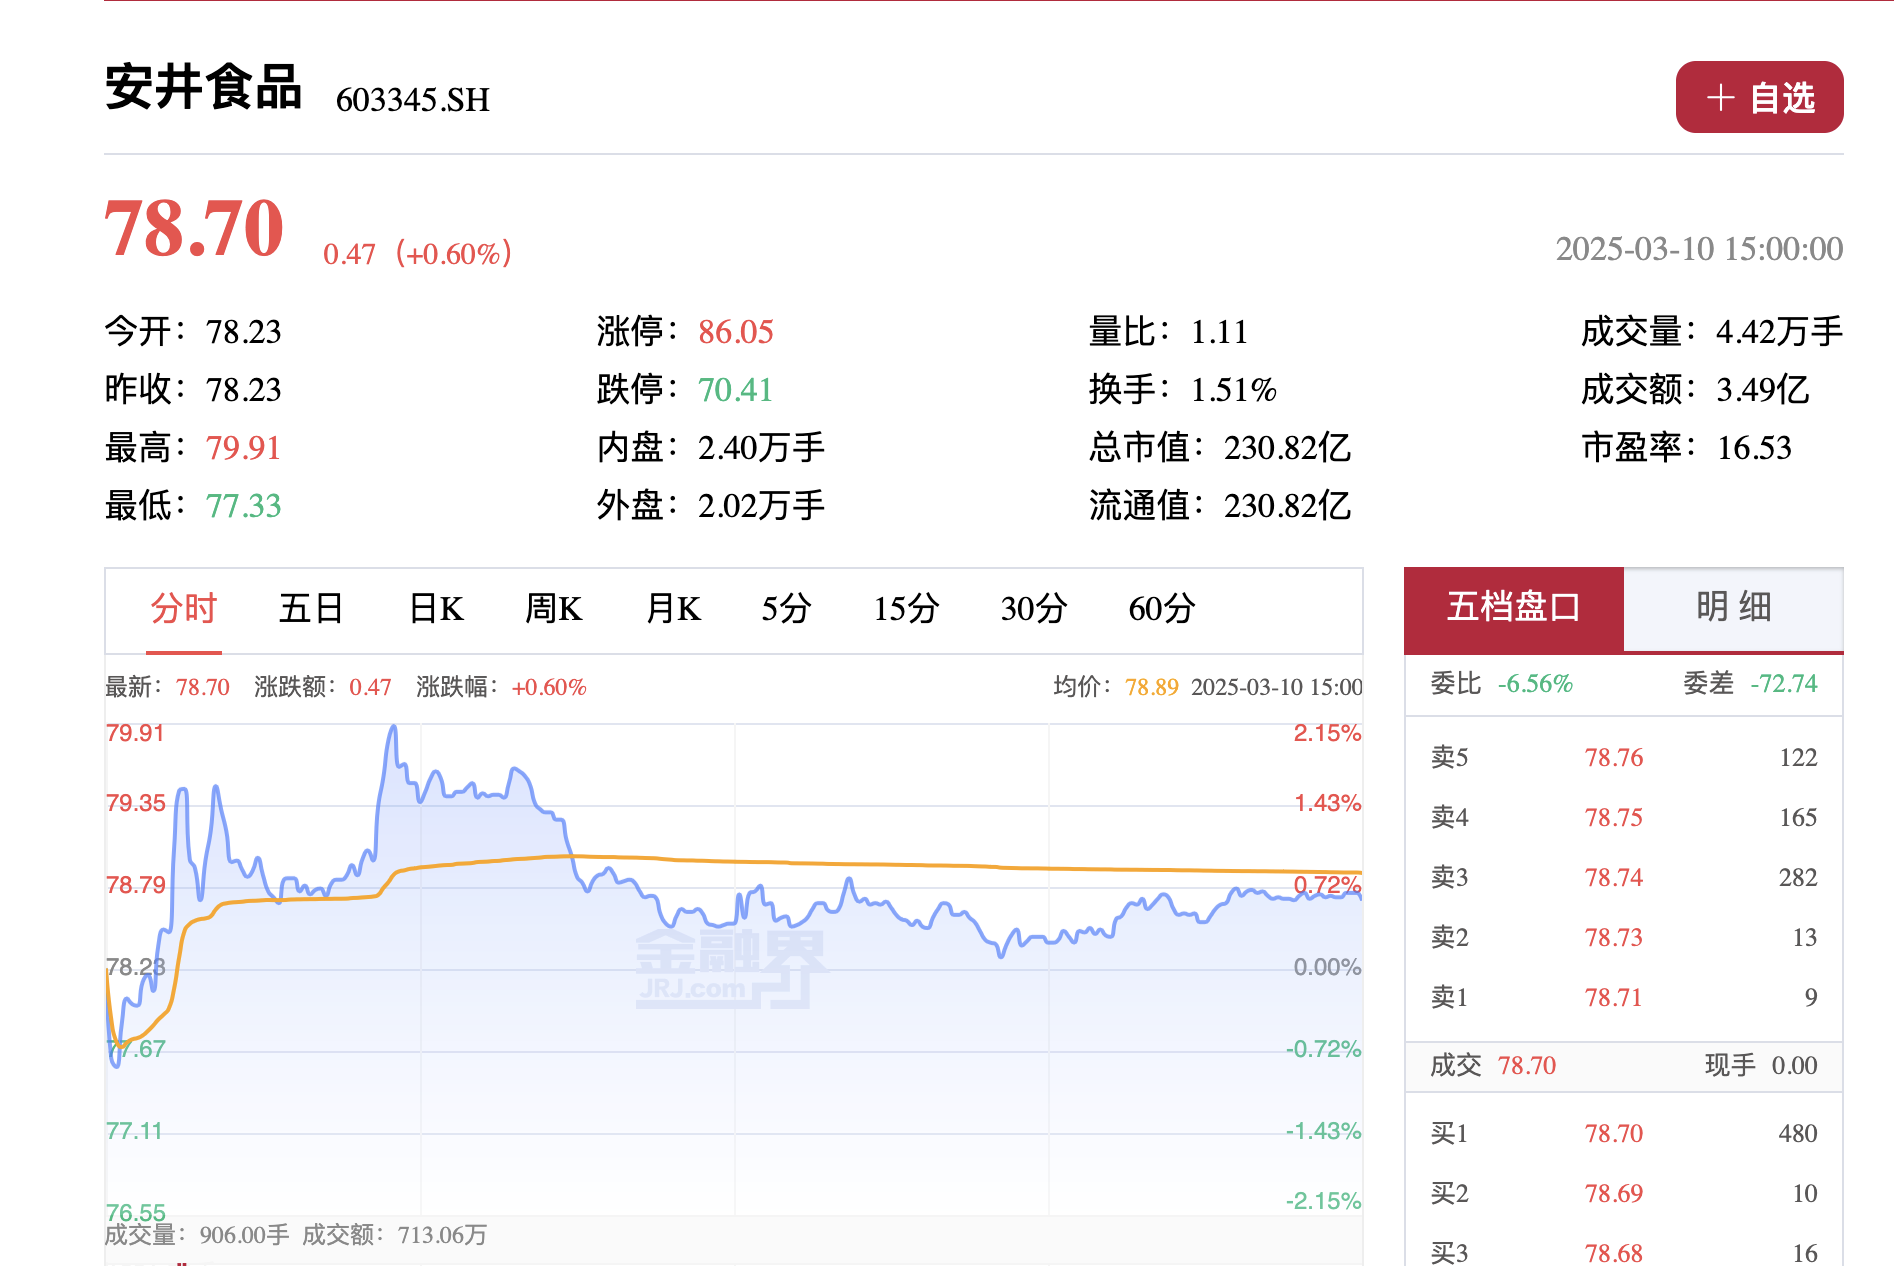
Task: Click the plus icon on 自选 button
Action: [x=1719, y=97]
